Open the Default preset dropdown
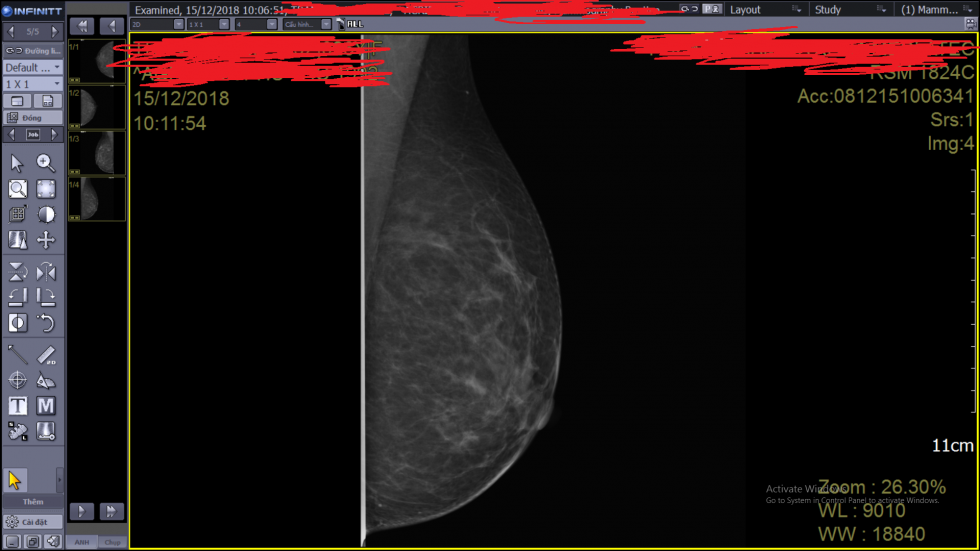Screen dimensions: 980x551 (x=32, y=67)
